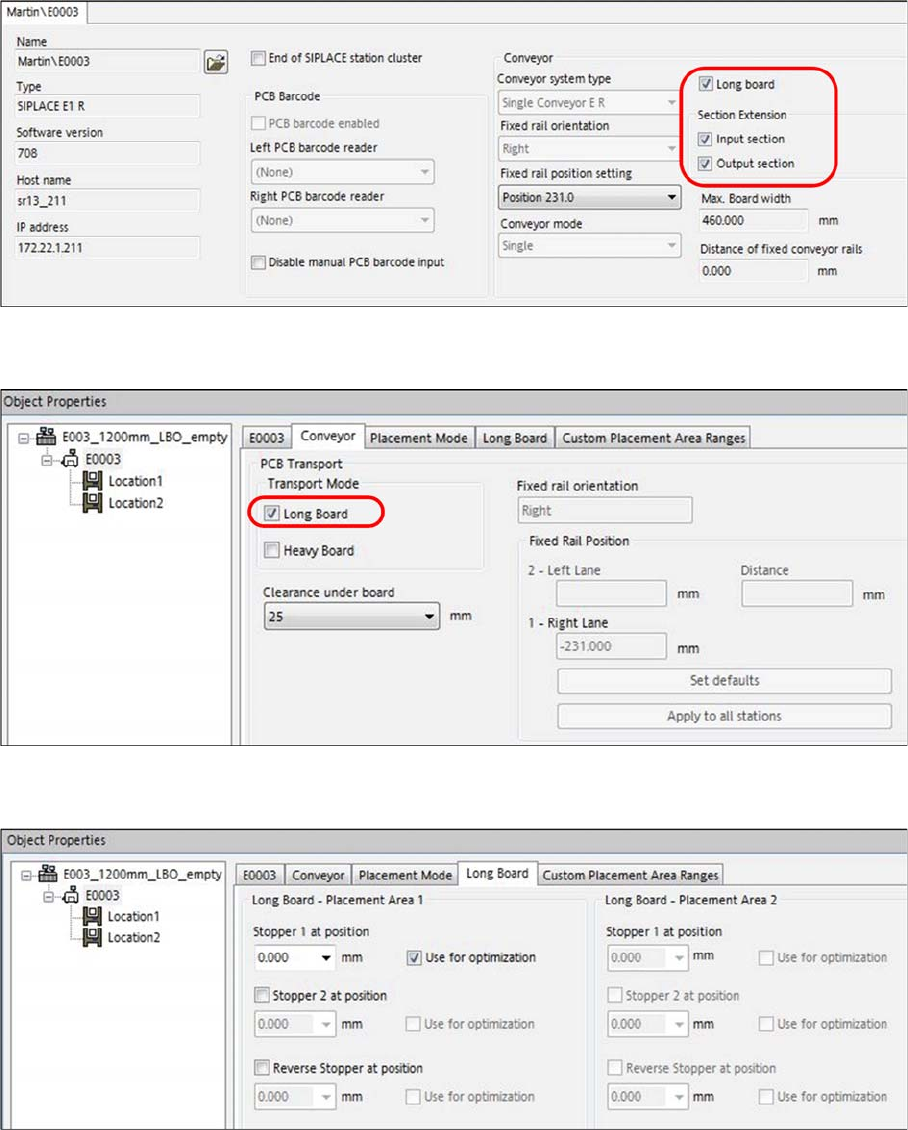The image size is (908, 1130).
Task: Collapse E0003 node in bottom panel tree
Action: (x=48, y=896)
